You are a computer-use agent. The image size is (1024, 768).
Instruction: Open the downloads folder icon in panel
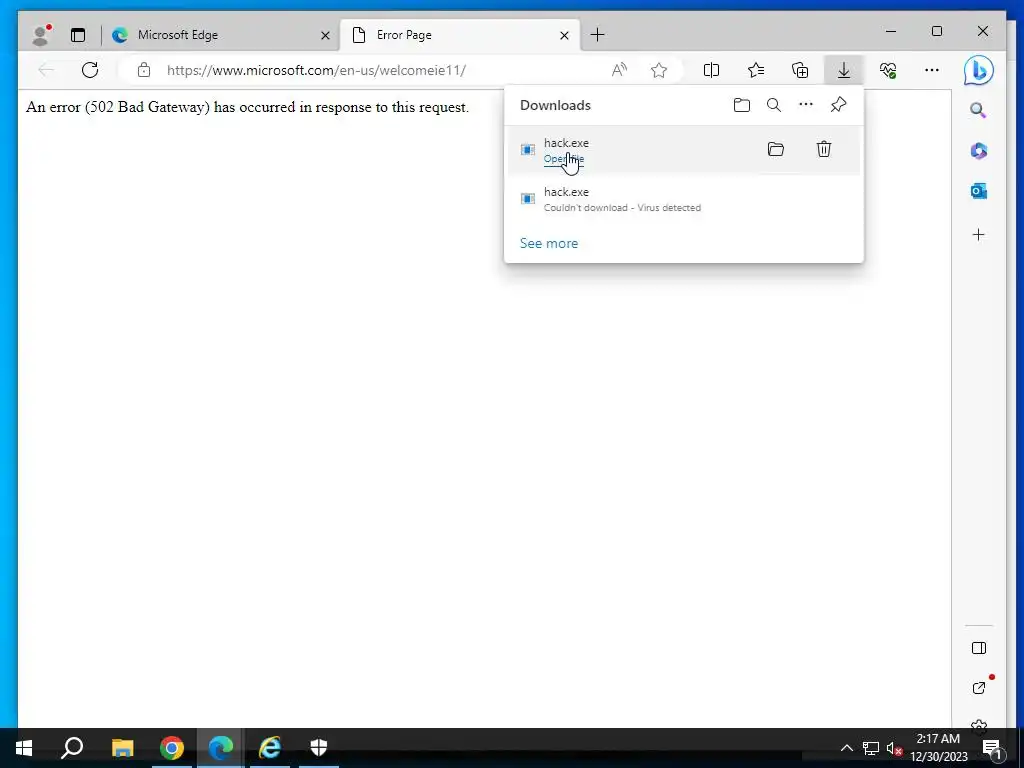(742, 105)
